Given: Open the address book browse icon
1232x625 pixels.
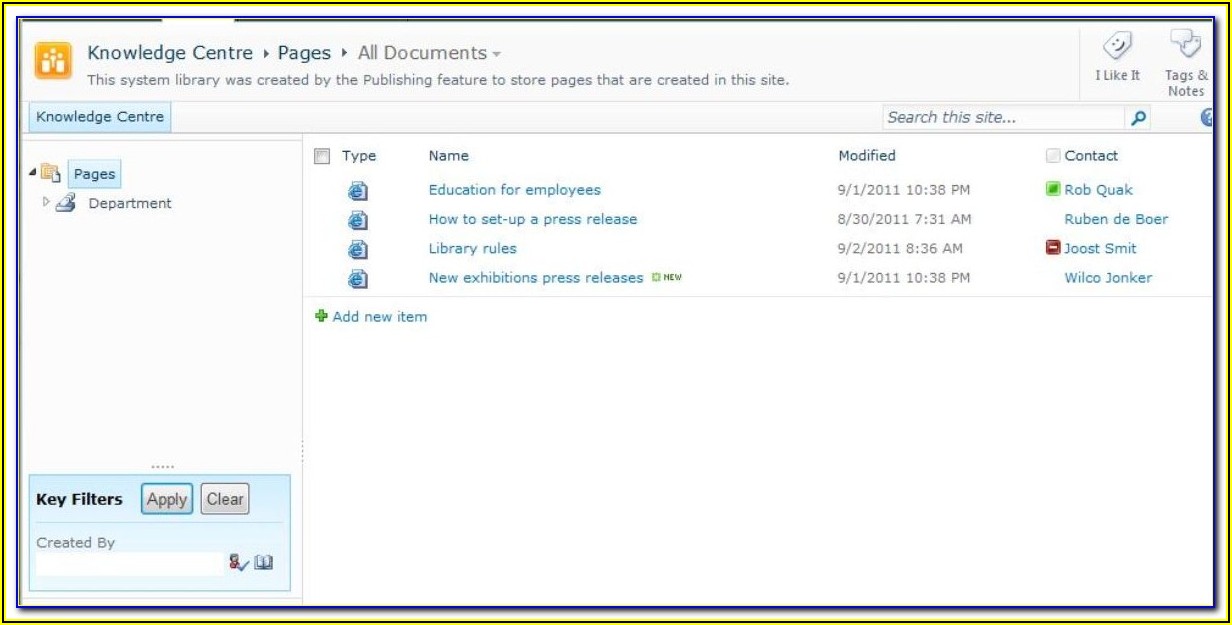Looking at the screenshot, I should (263, 563).
